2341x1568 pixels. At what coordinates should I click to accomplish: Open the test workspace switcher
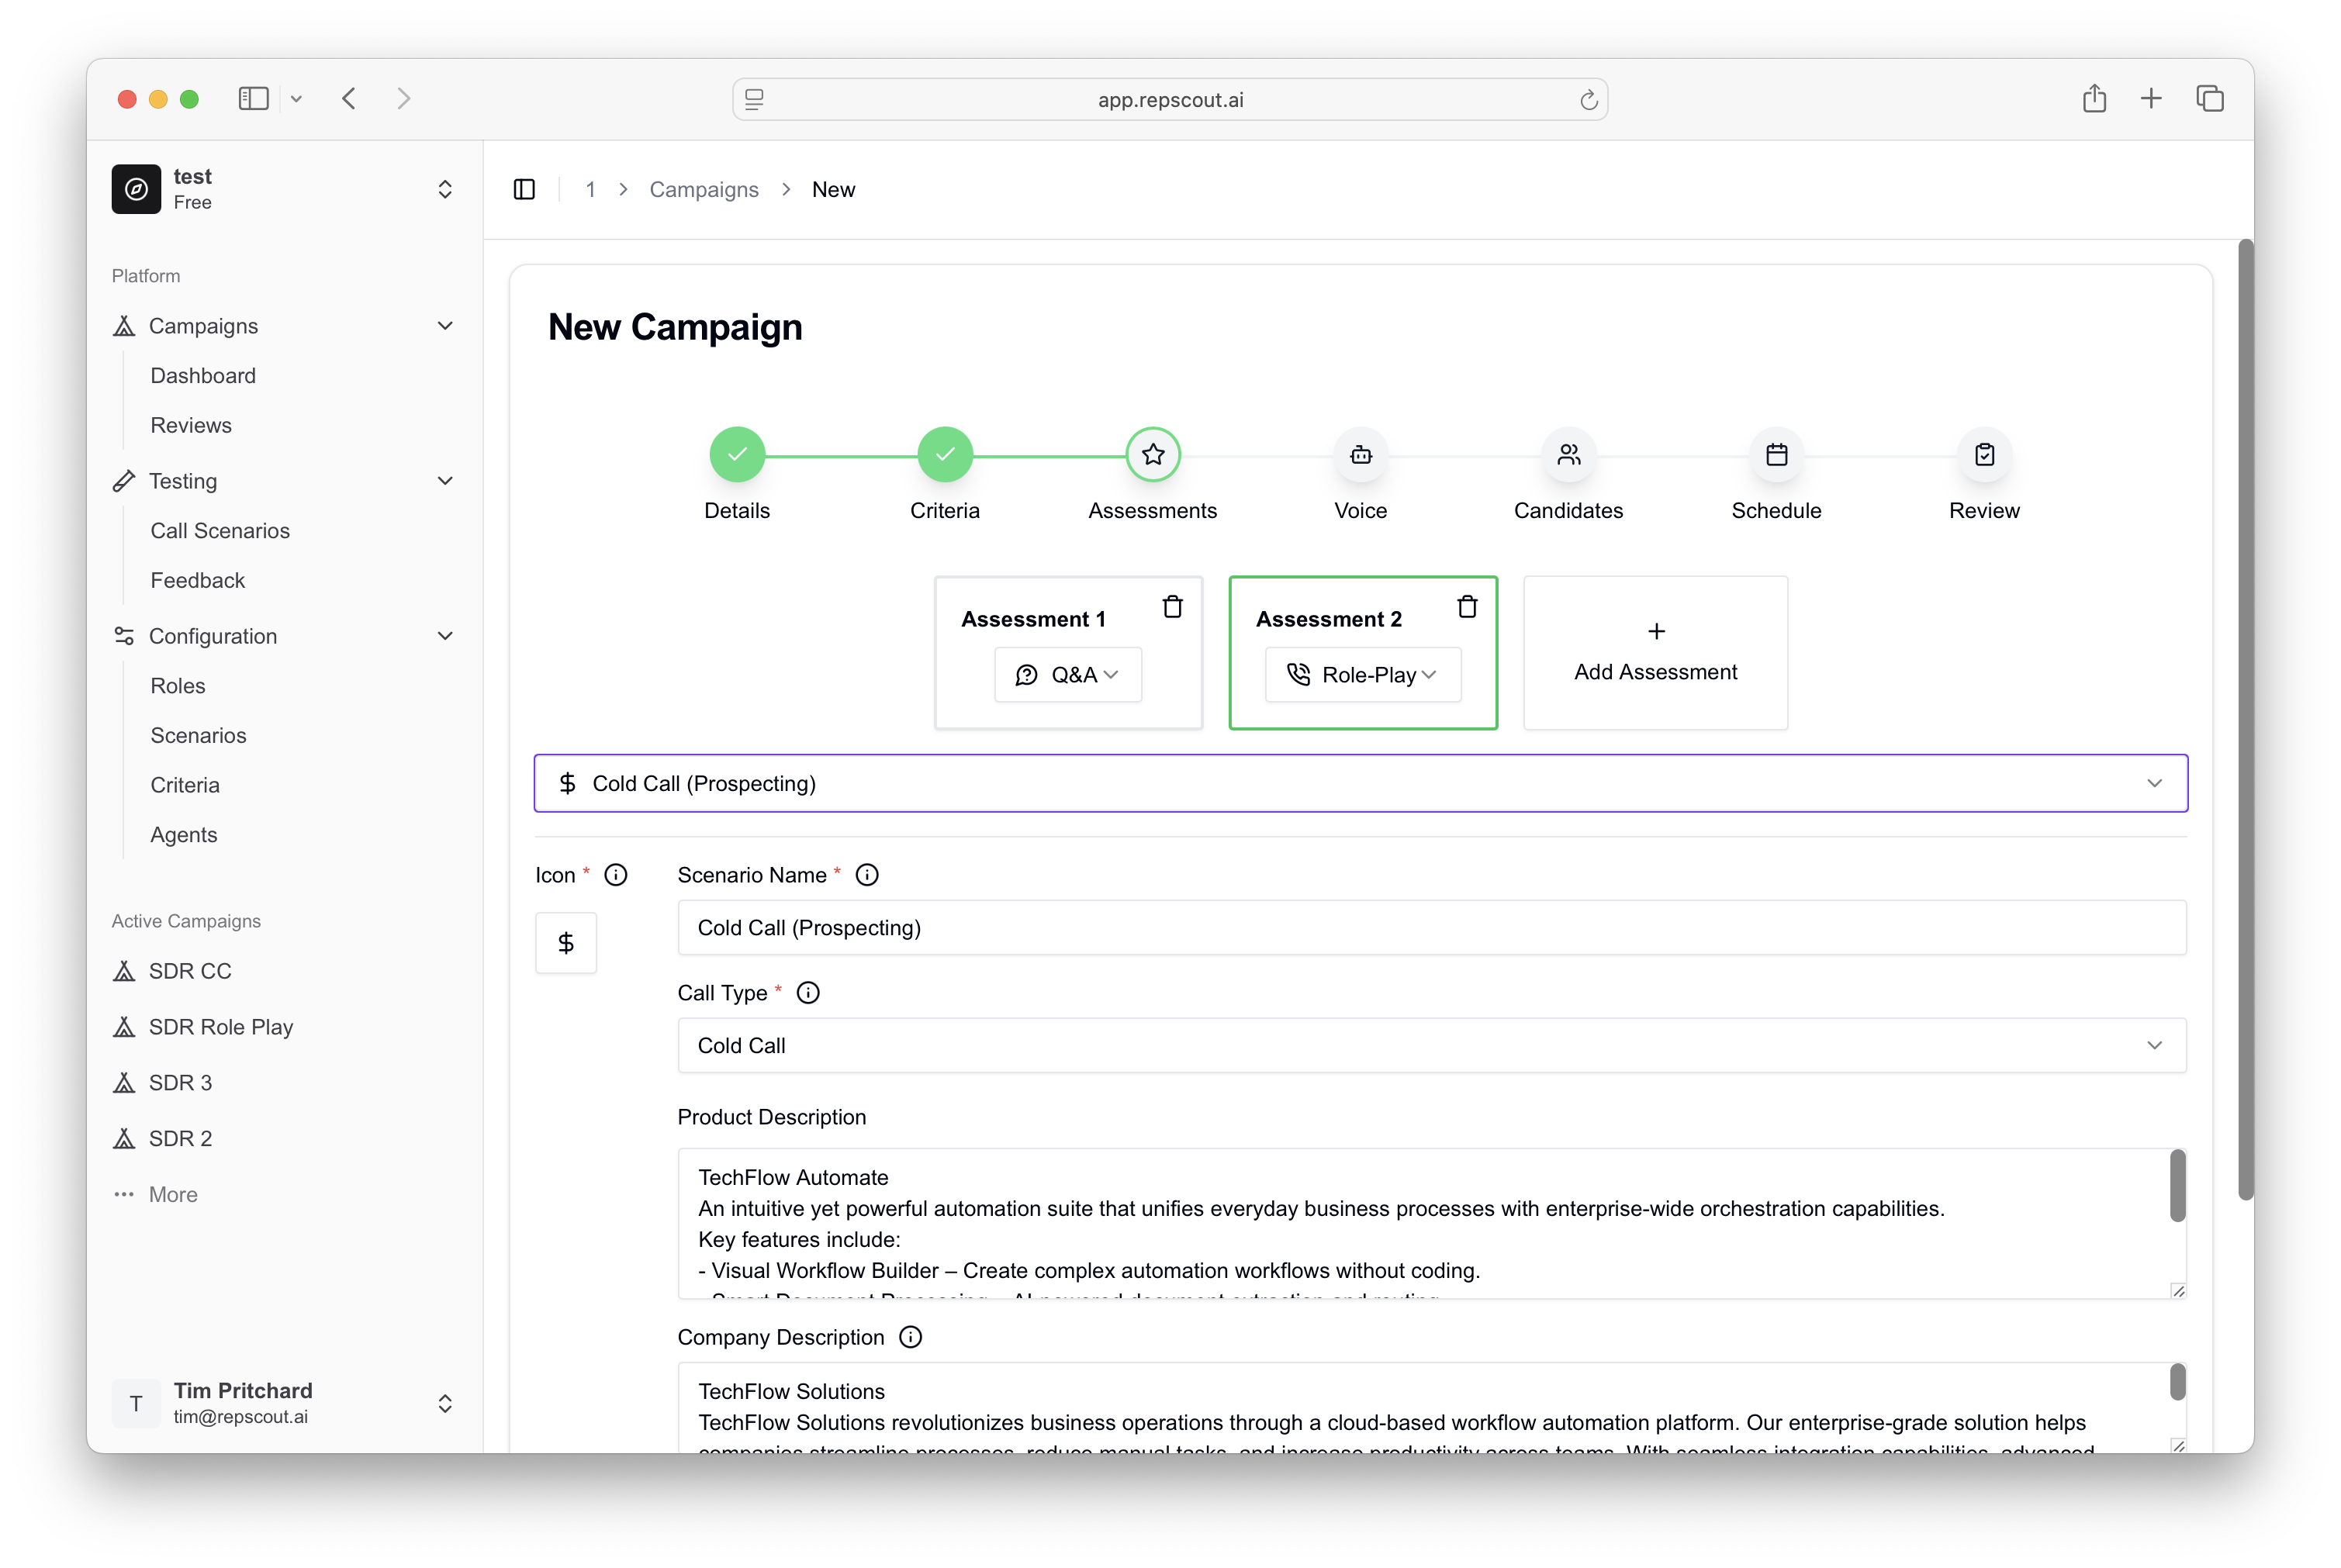point(284,189)
